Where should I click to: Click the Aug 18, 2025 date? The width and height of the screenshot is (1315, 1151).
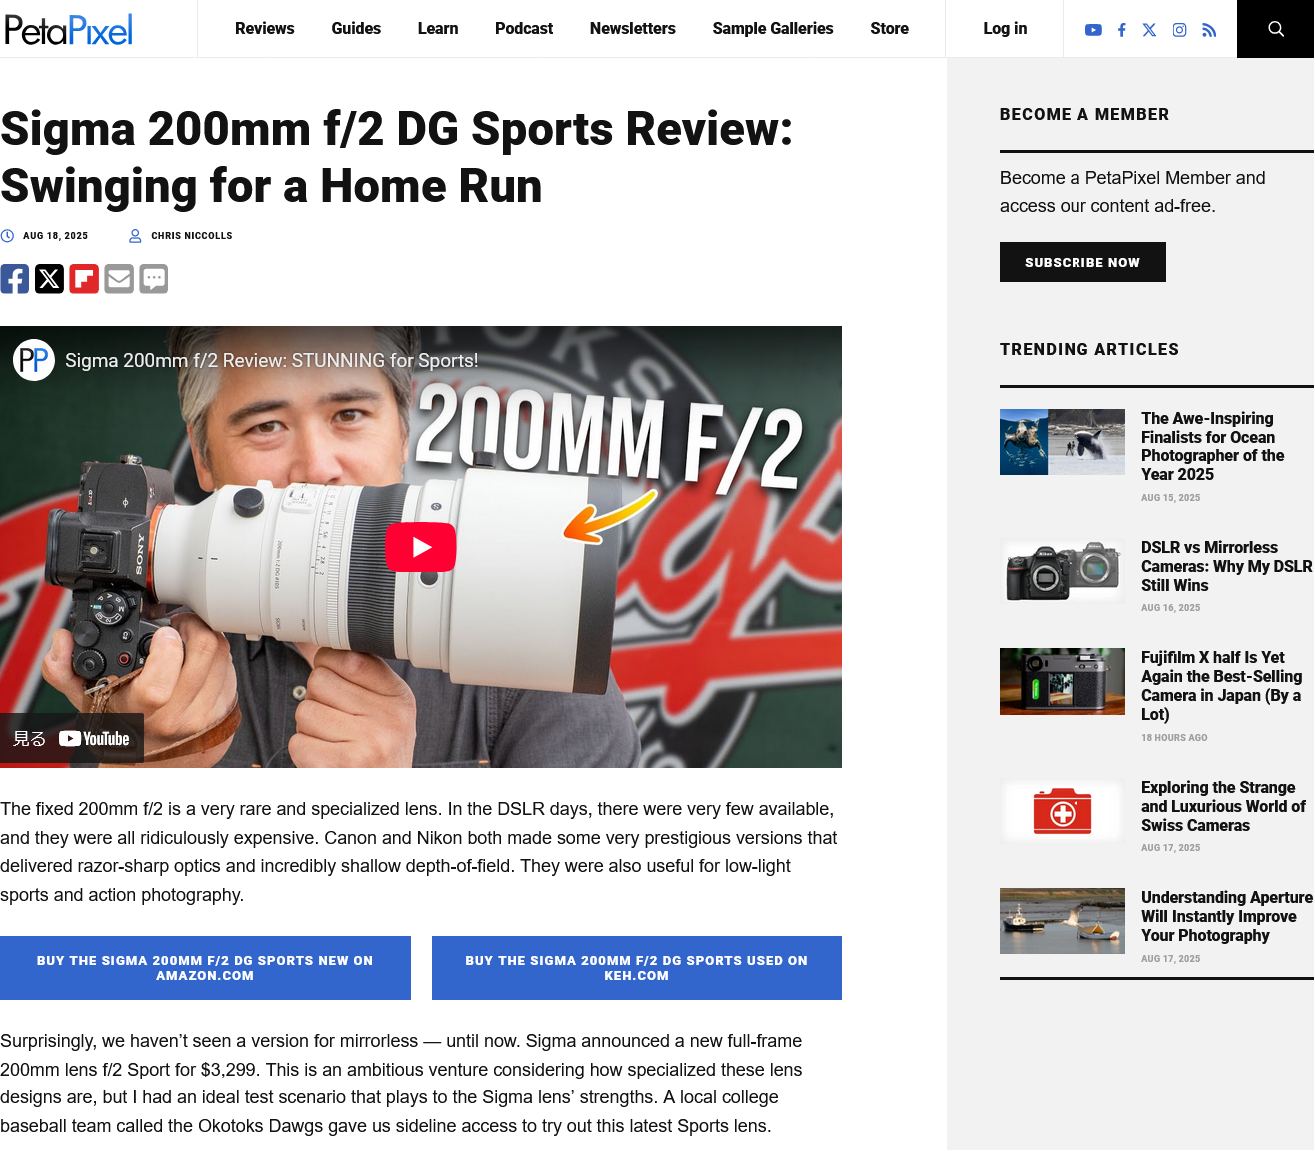56,236
